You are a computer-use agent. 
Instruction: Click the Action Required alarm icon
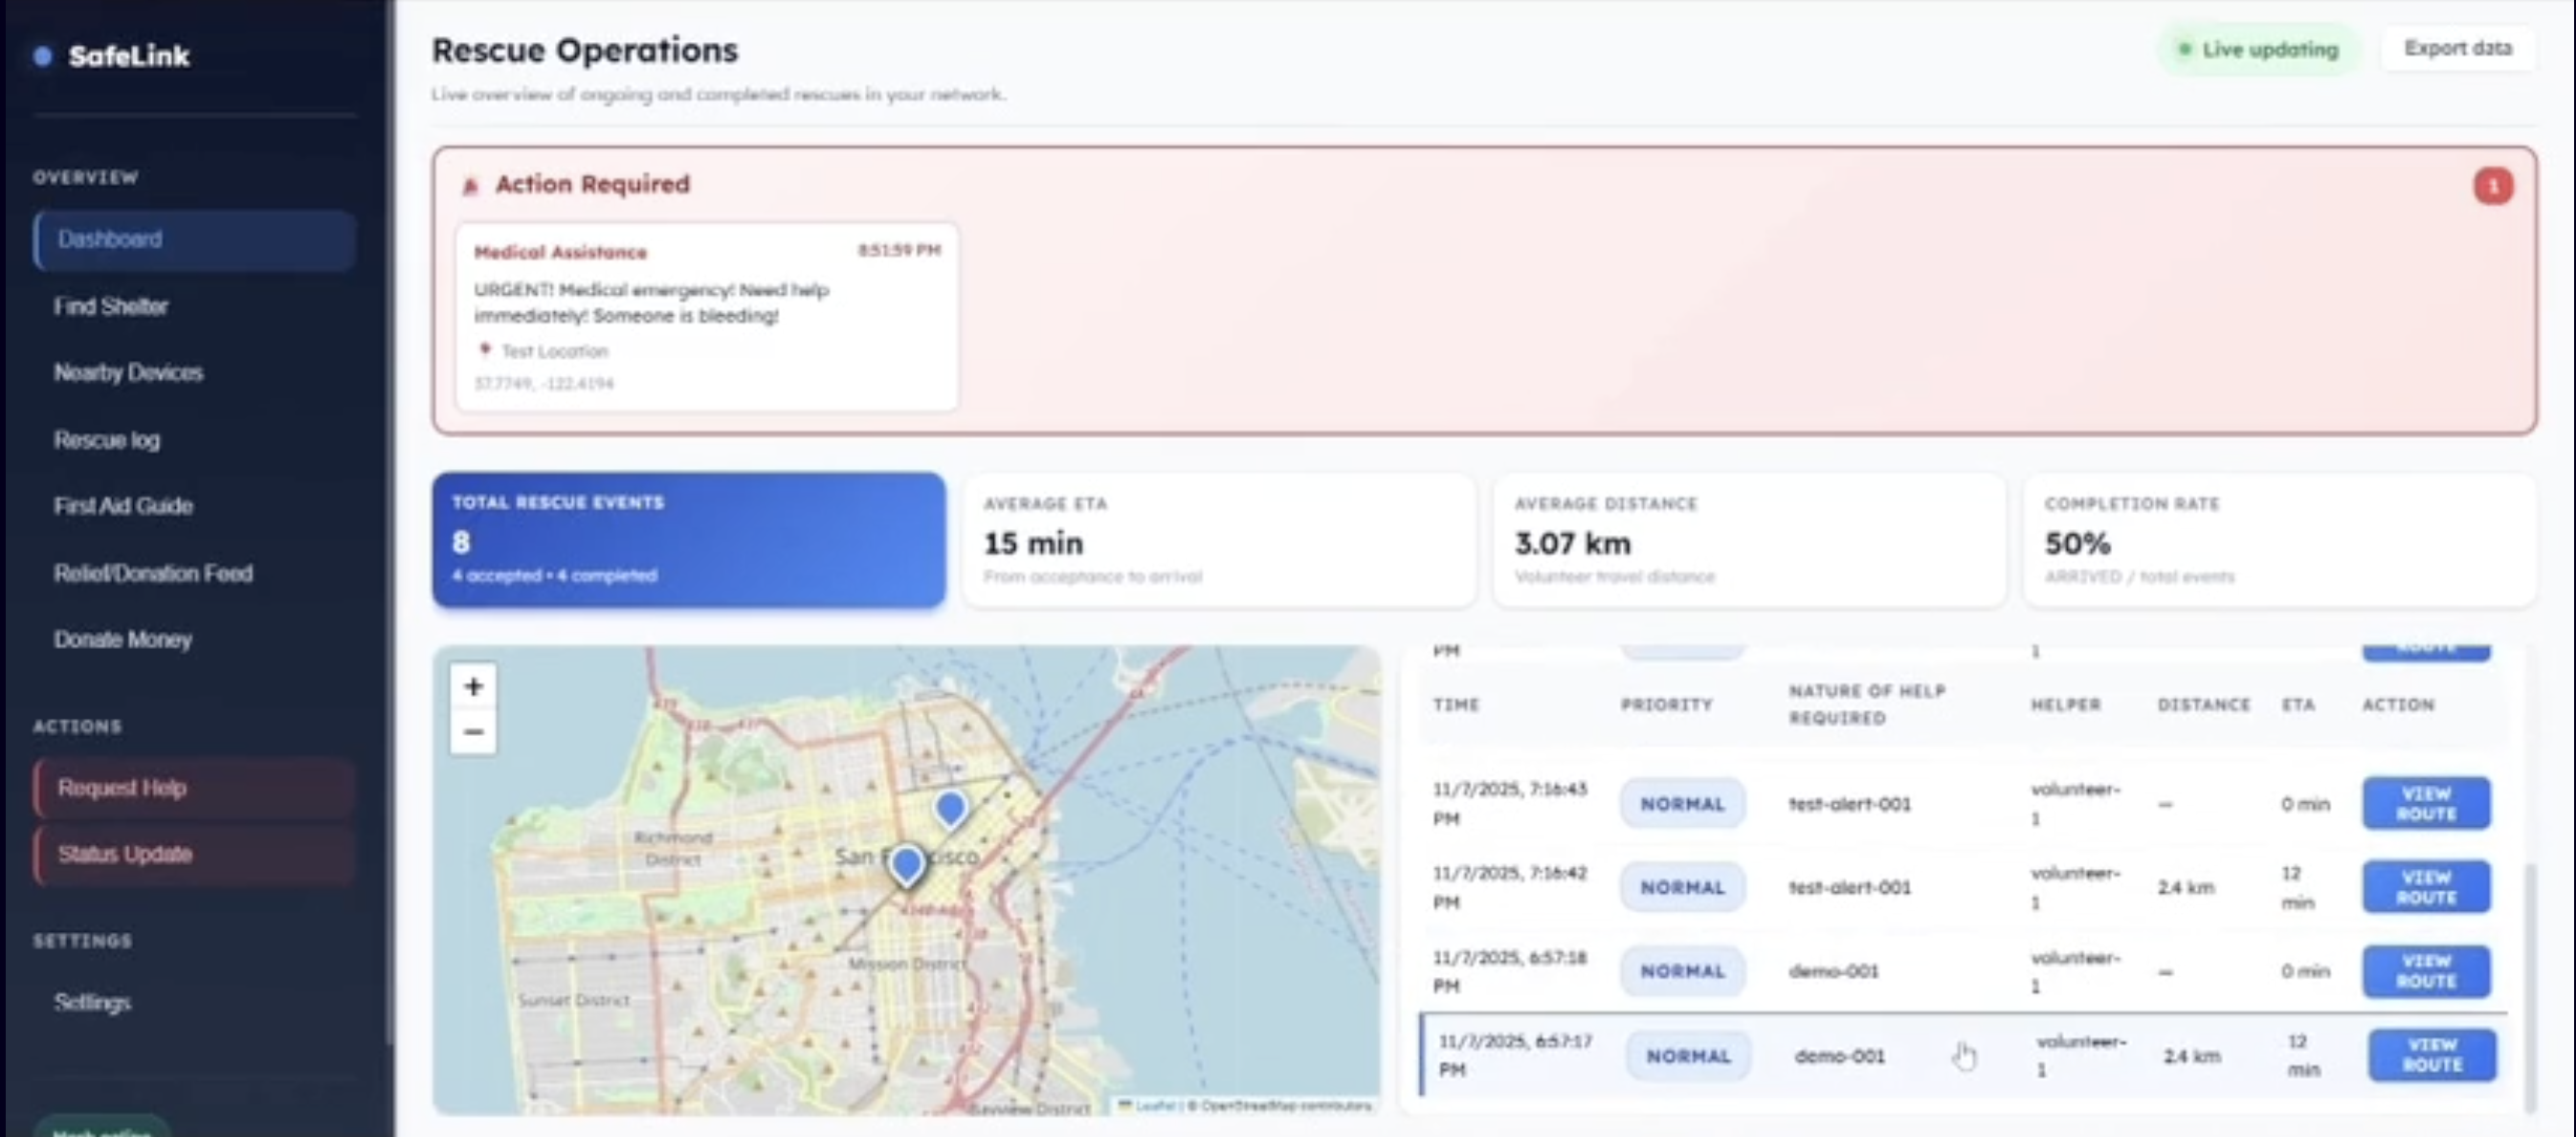click(470, 186)
